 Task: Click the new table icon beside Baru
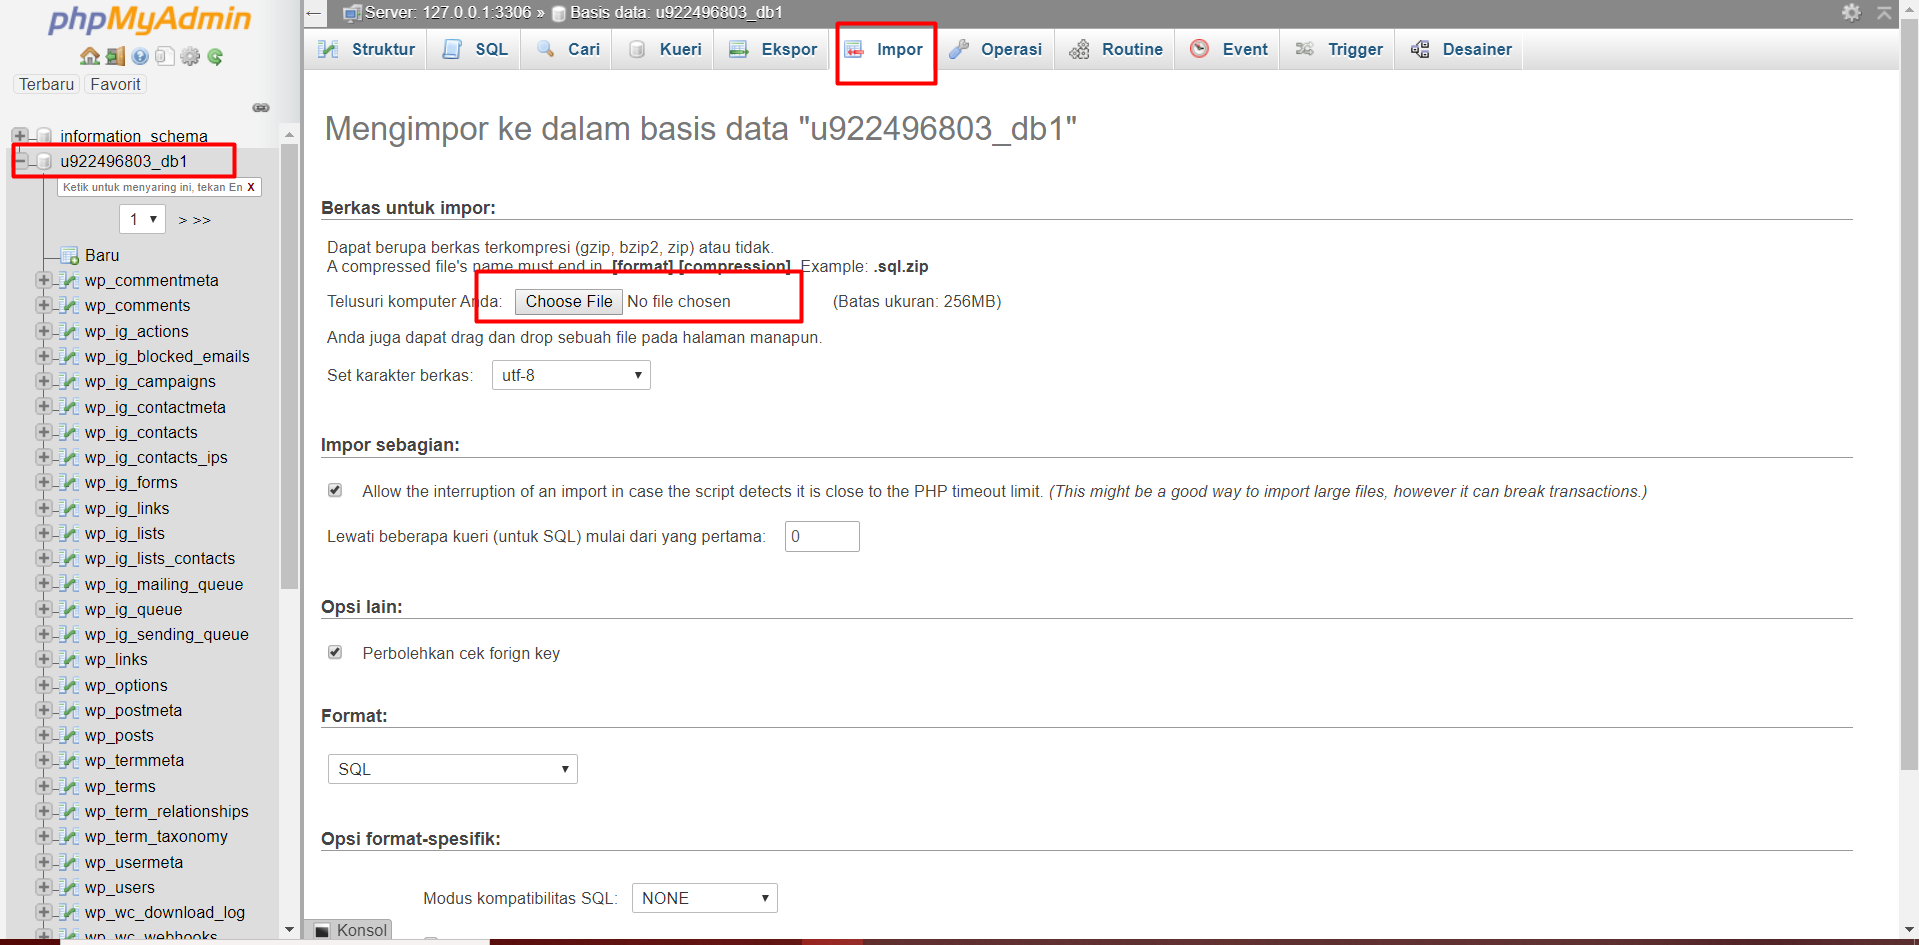coord(69,255)
